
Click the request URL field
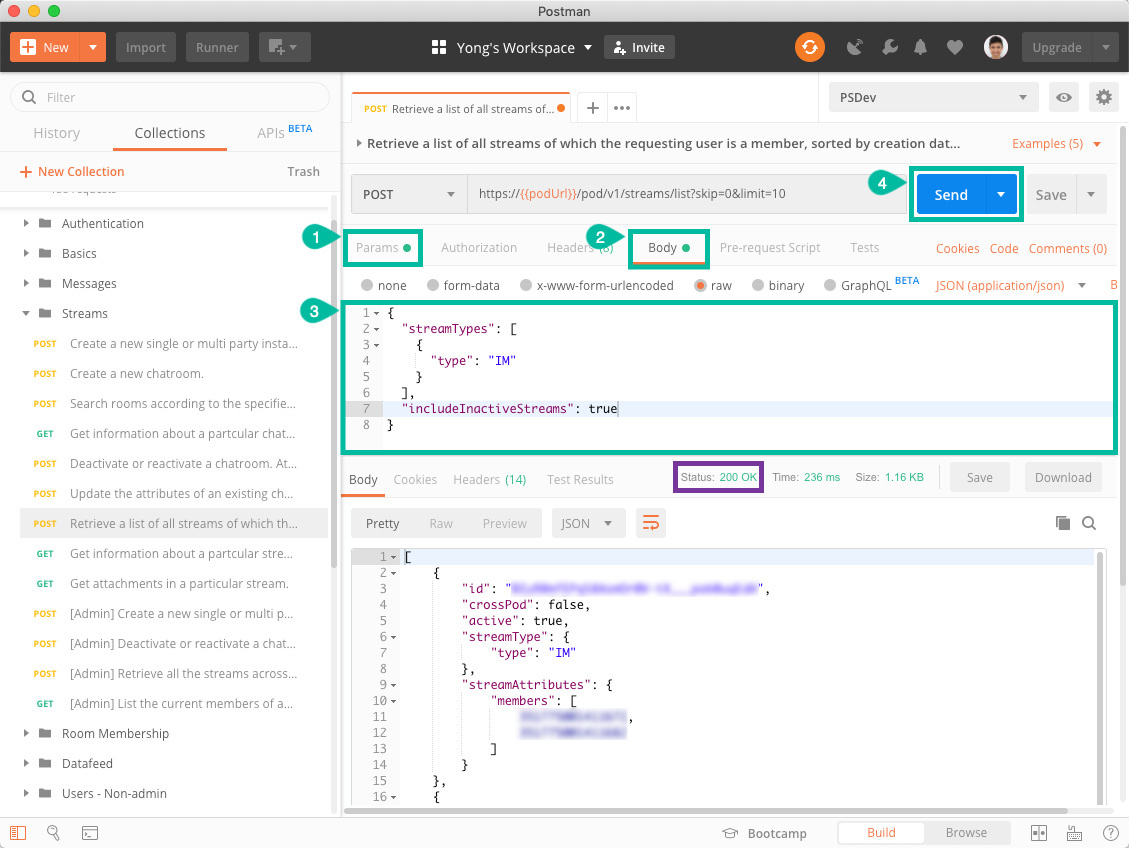pyautogui.click(x=686, y=194)
